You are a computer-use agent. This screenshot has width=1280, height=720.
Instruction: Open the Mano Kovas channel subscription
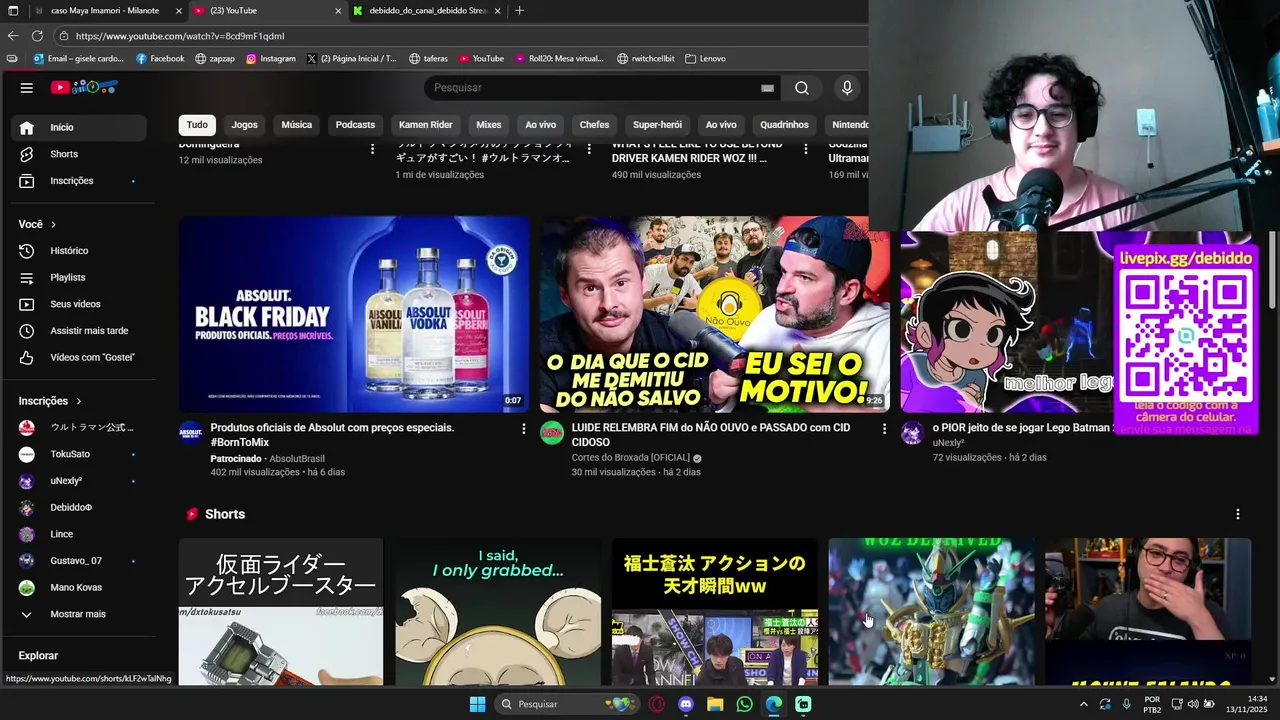pos(78,587)
